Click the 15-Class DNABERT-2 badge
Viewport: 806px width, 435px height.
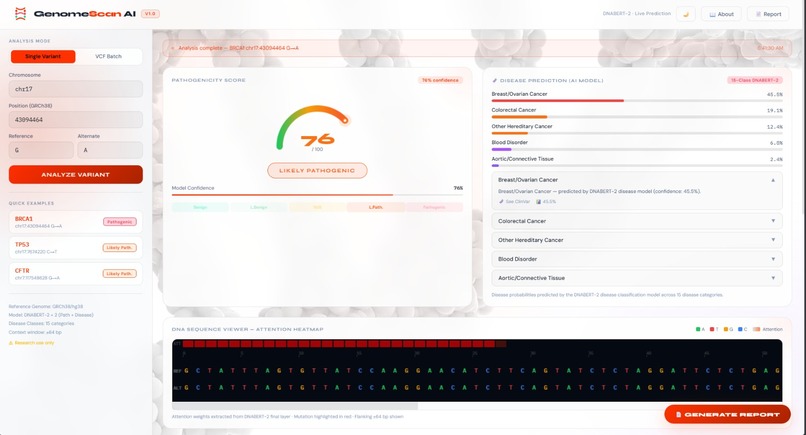755,80
